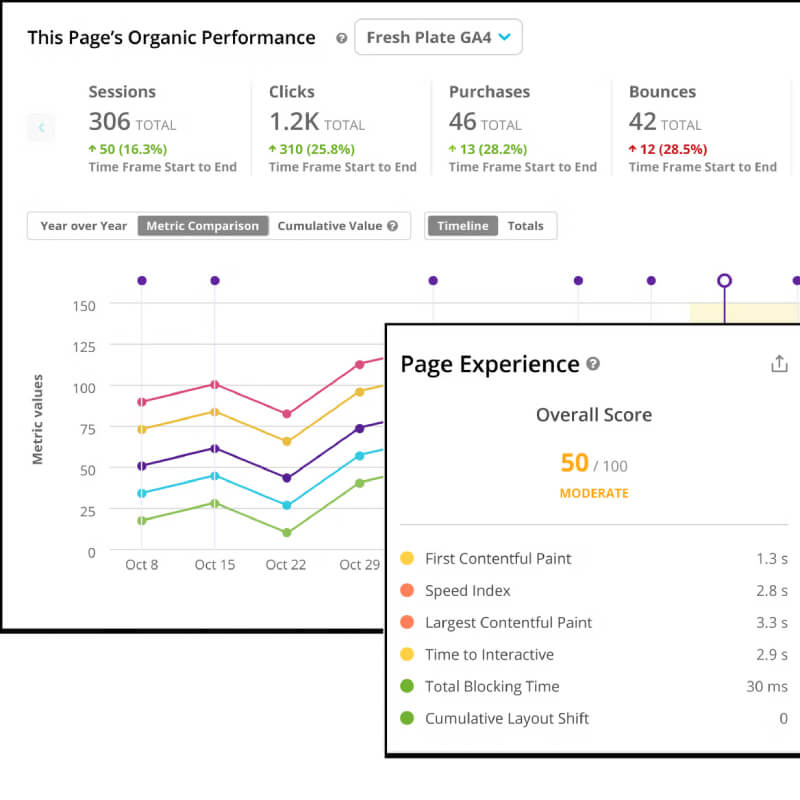Click help icon next to Cumulative Value
The image size is (800, 800).
pyautogui.click(x=392, y=226)
